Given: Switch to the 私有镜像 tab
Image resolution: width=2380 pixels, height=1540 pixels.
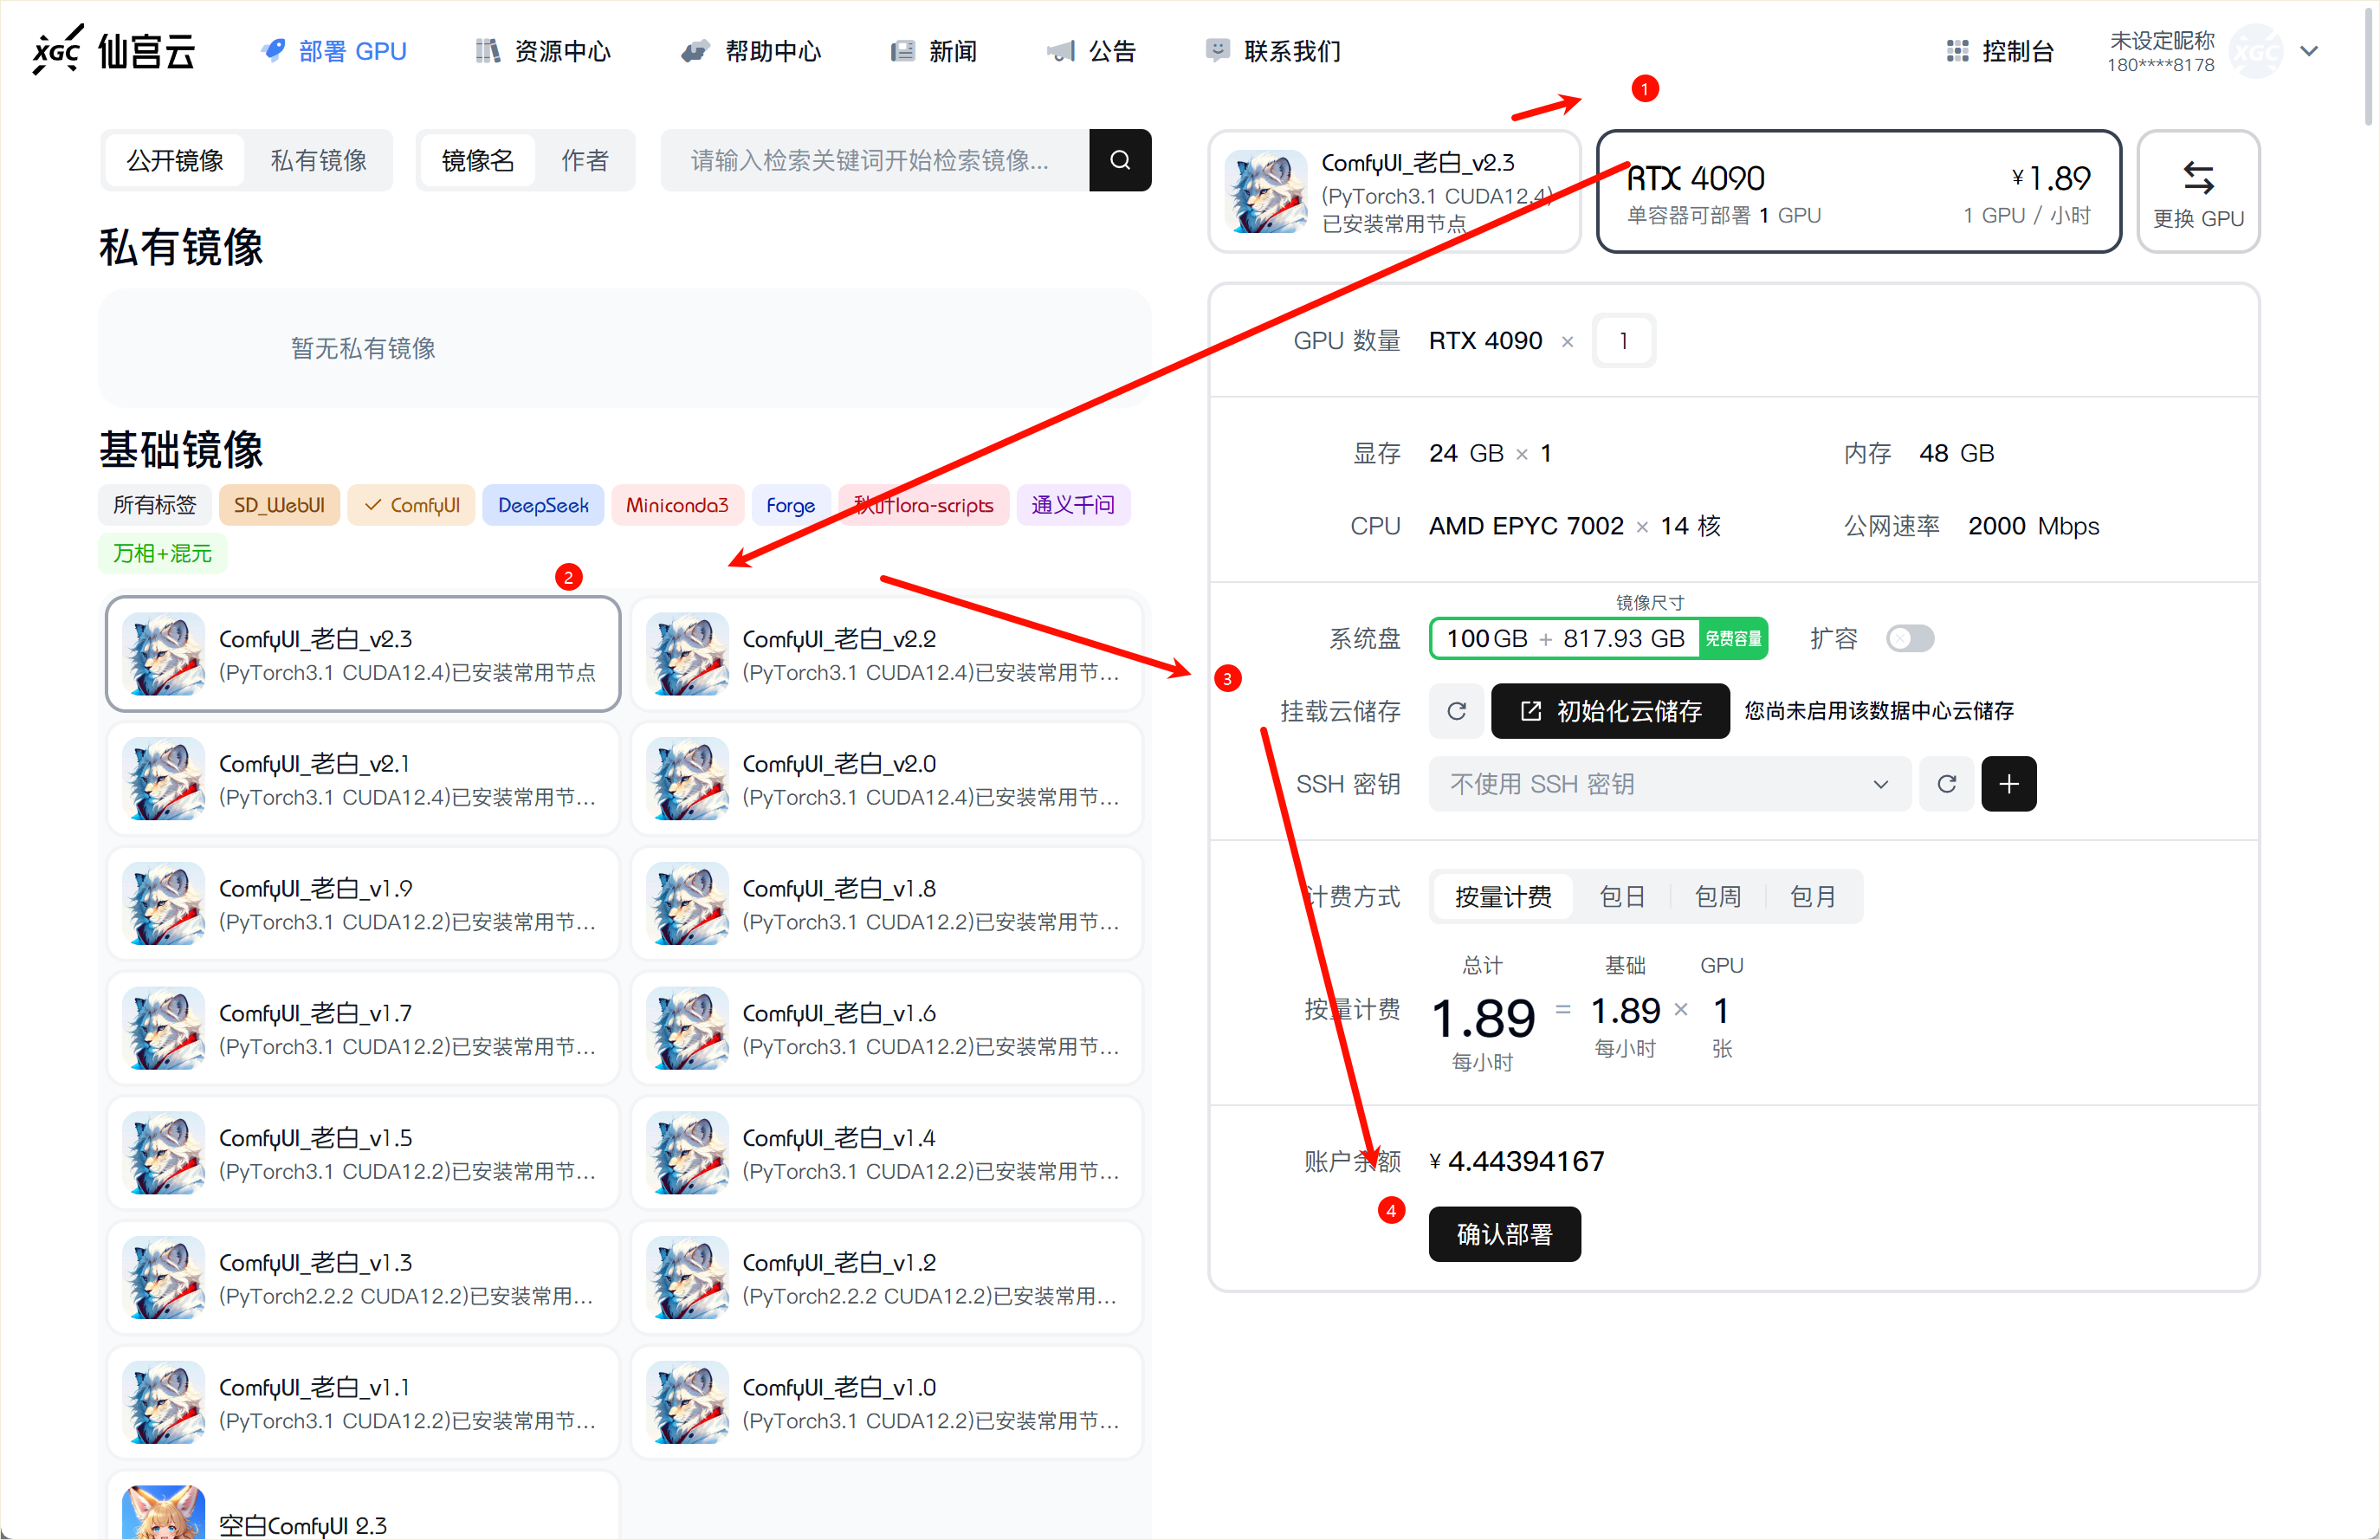Looking at the screenshot, I should [318, 160].
